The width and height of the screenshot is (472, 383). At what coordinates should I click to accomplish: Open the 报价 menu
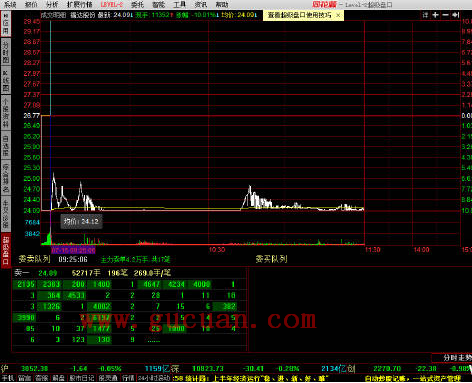[x=31, y=5]
